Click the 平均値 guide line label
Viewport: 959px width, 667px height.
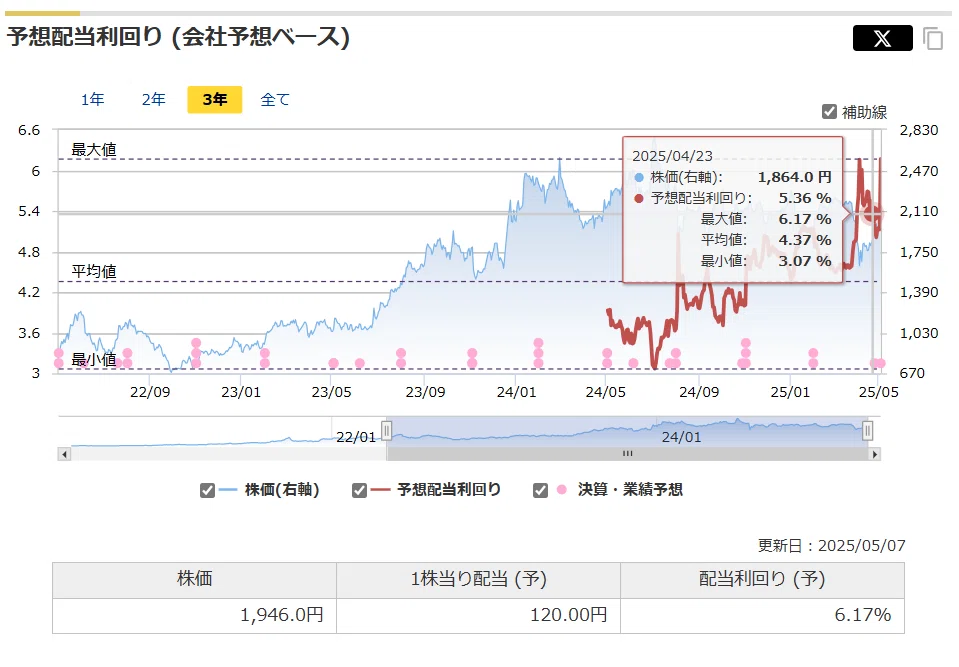coord(94,271)
